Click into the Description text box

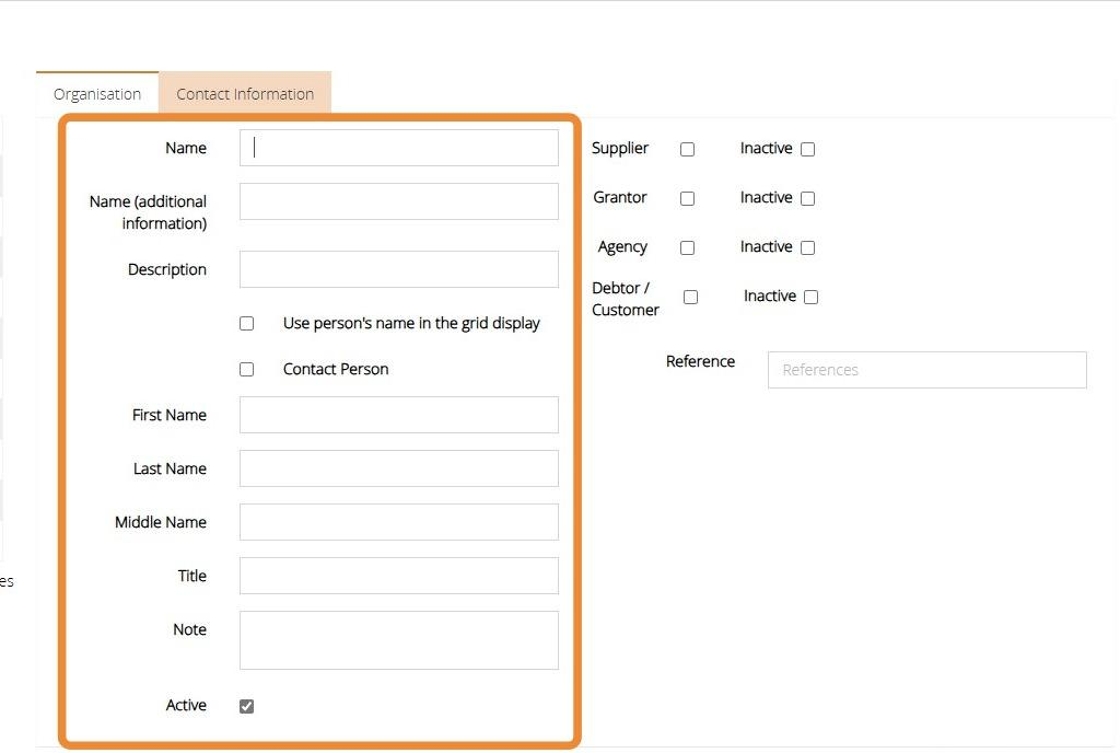pos(399,269)
